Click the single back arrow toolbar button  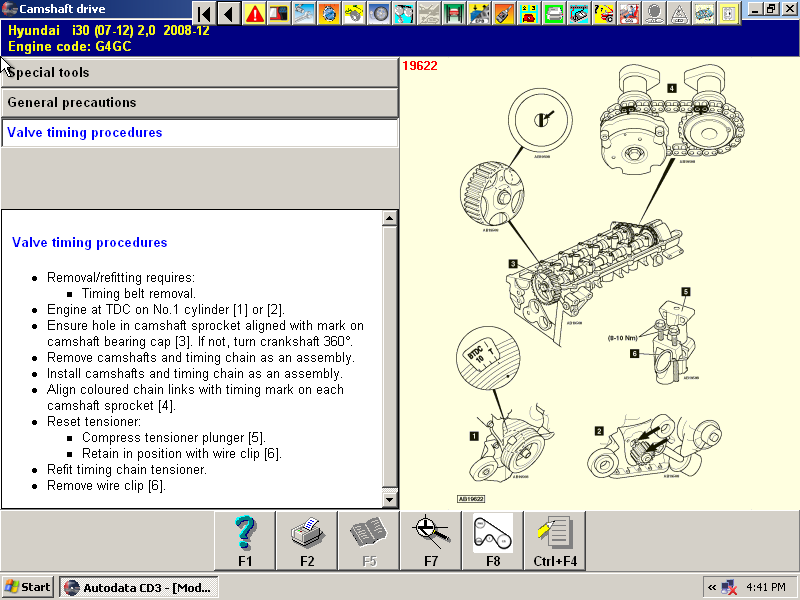tap(229, 13)
